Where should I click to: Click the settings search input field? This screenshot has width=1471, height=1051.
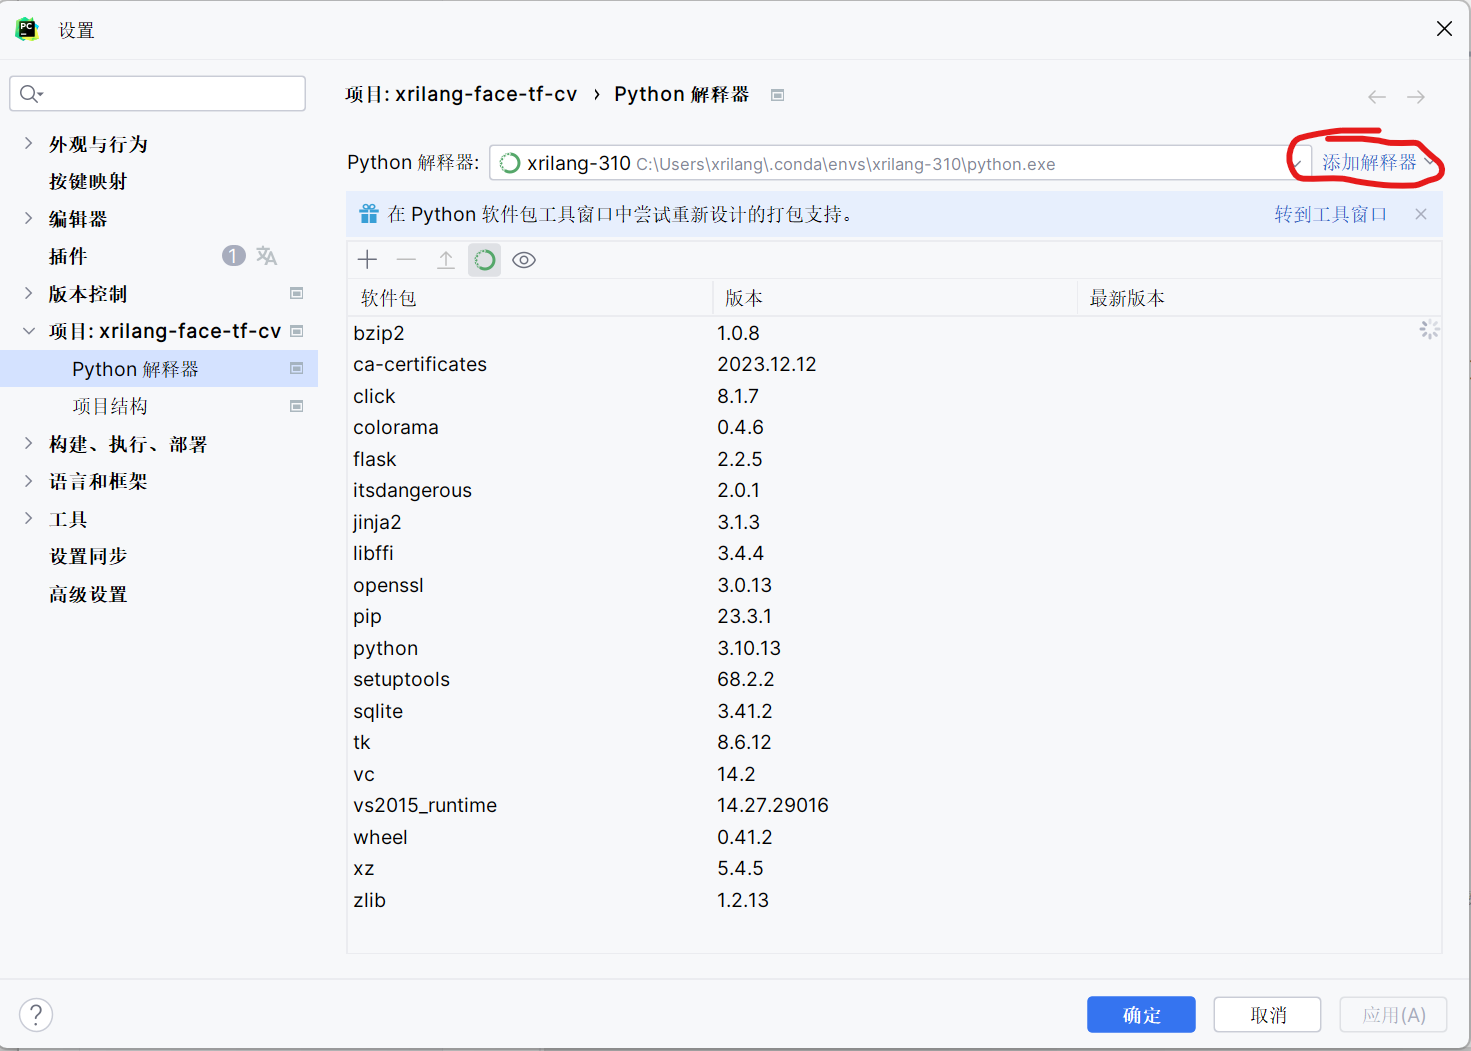[158, 94]
